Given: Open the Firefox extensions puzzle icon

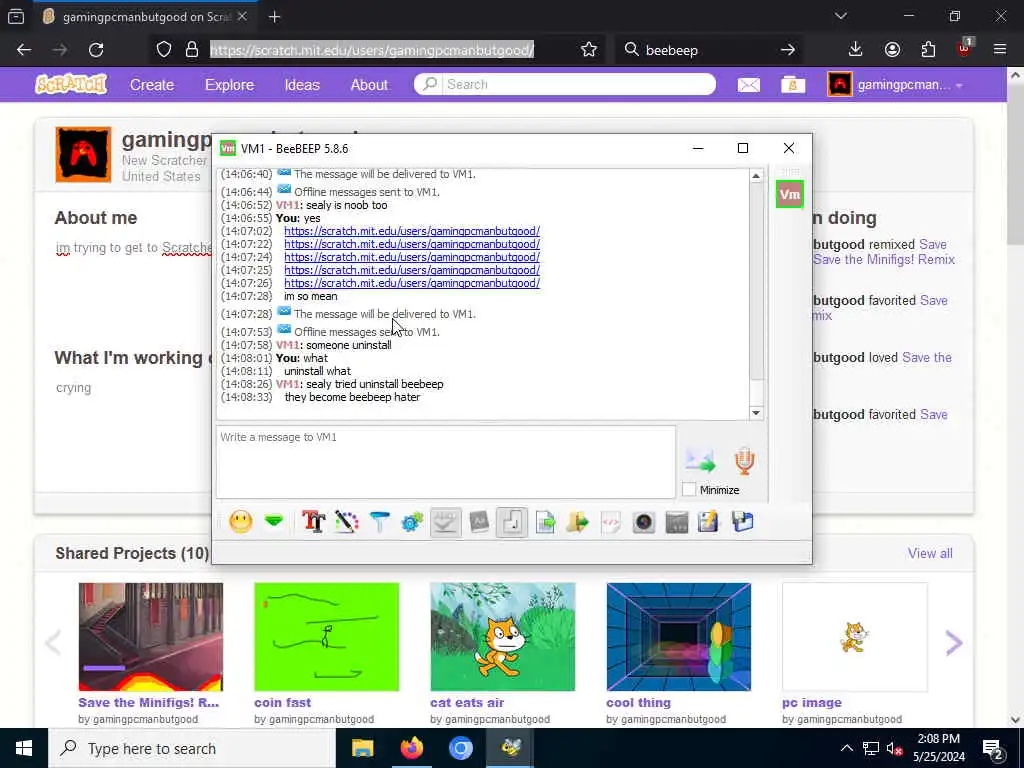Looking at the screenshot, I should pyautogui.click(x=928, y=50).
